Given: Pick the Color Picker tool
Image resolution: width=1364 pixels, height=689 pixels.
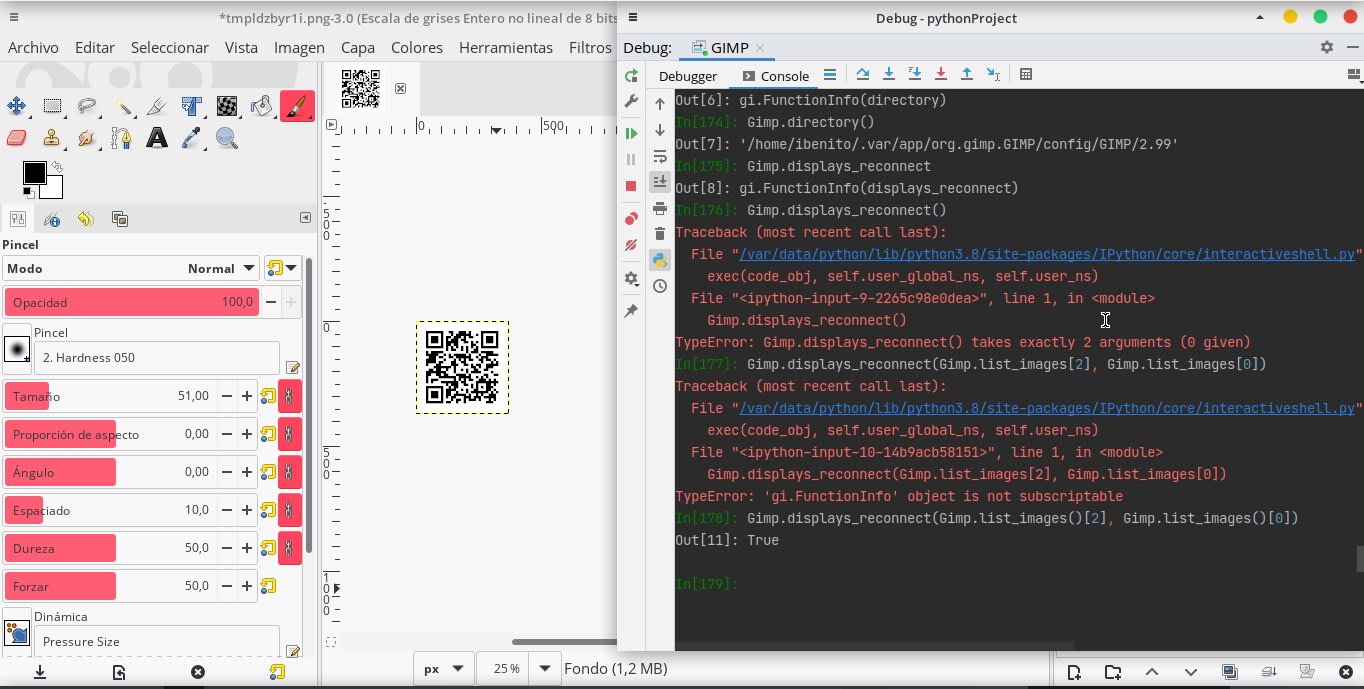Looking at the screenshot, I should pyautogui.click(x=190, y=138).
